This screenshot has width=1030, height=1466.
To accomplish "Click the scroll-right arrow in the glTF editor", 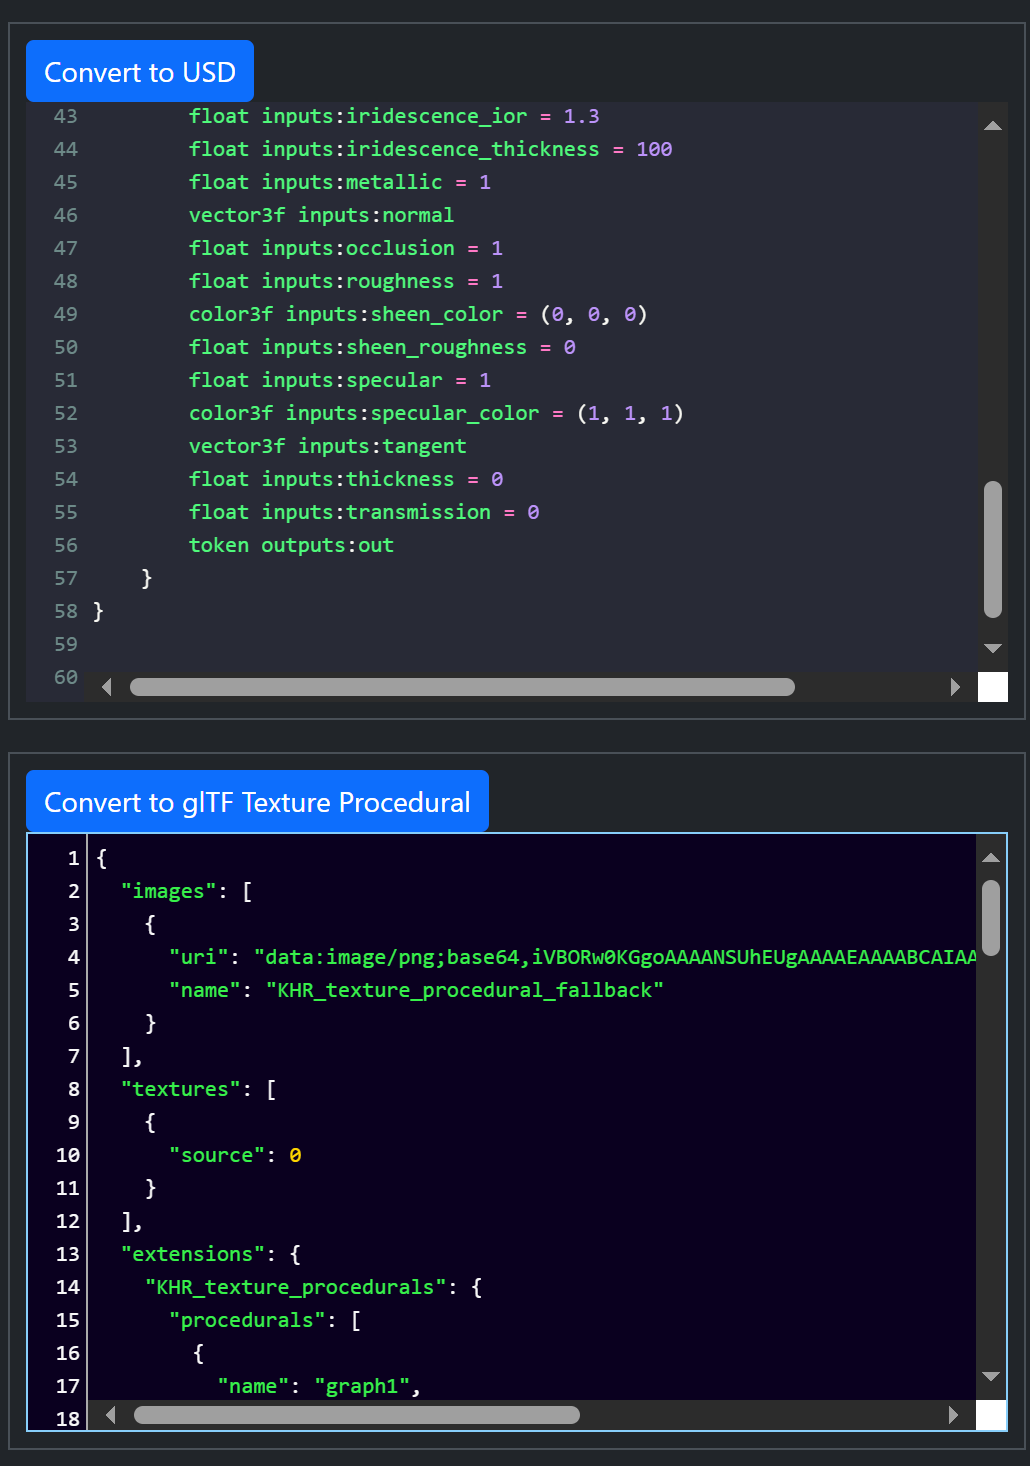I will pos(953,1415).
